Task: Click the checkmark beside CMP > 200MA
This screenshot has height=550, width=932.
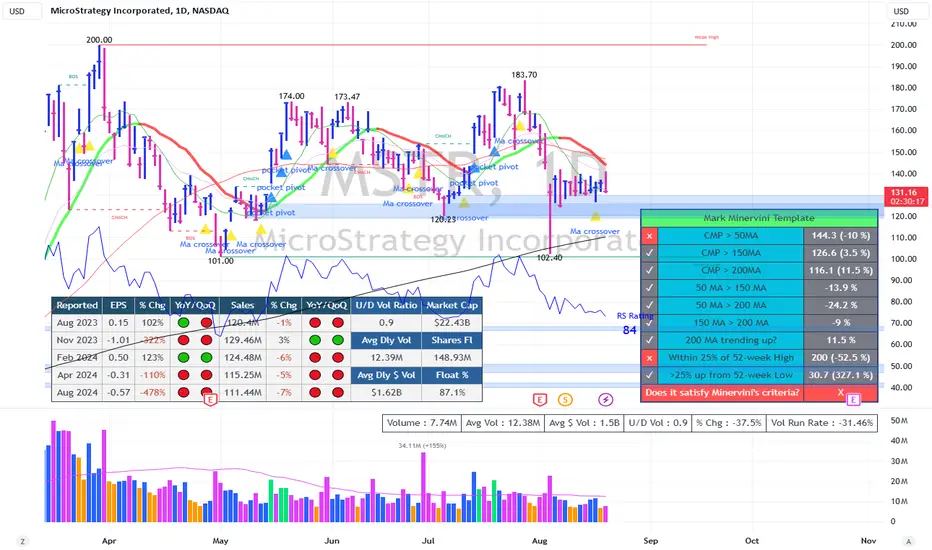Action: [x=649, y=270]
